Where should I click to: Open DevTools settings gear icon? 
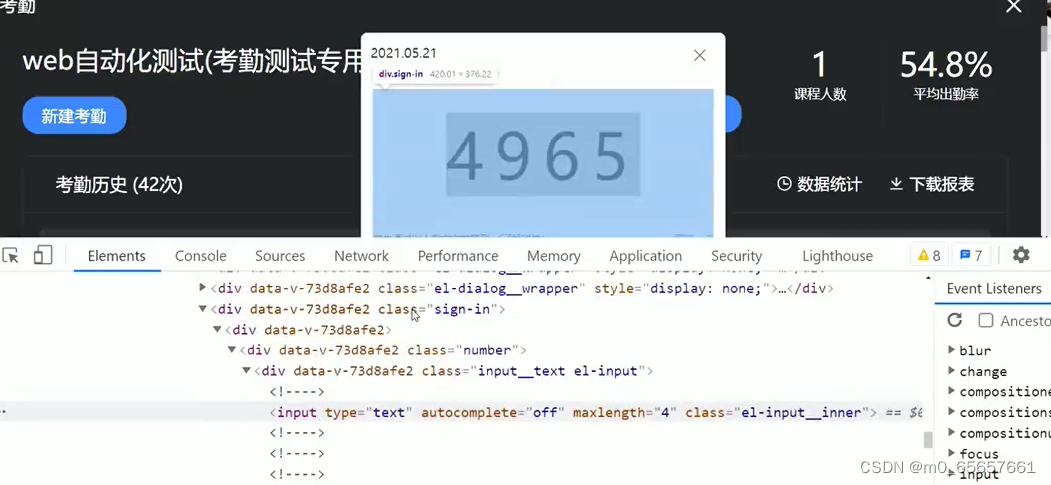point(1021,255)
